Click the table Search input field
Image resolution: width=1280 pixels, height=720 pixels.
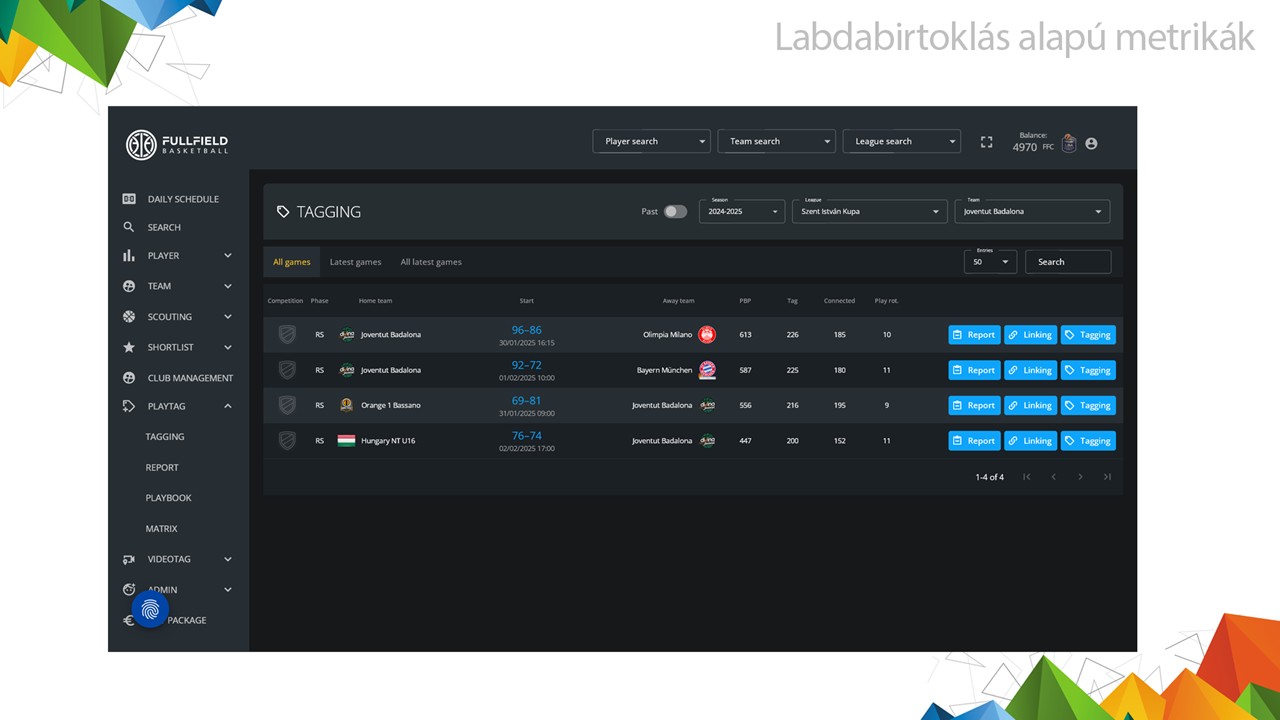(x=1067, y=262)
